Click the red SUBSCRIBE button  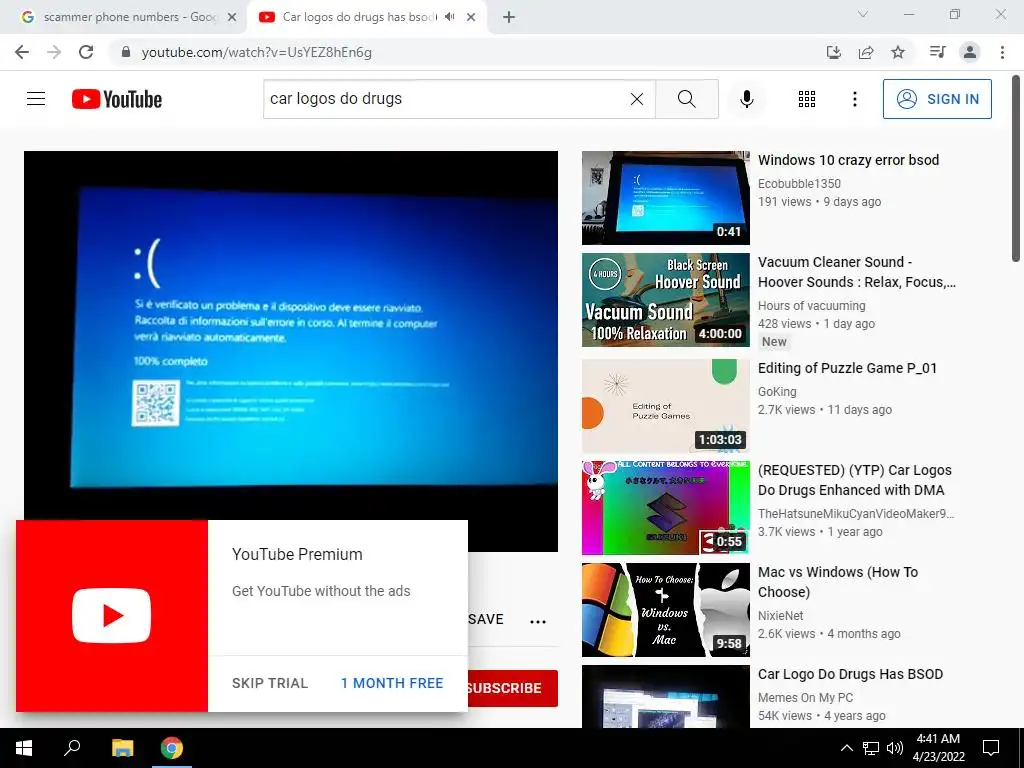pos(513,688)
